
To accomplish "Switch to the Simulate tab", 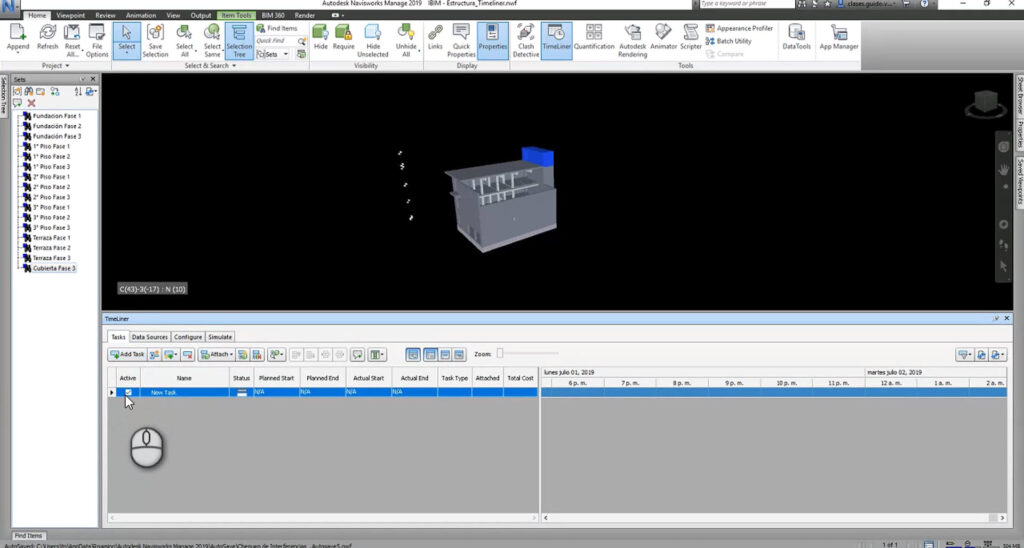I will point(220,337).
